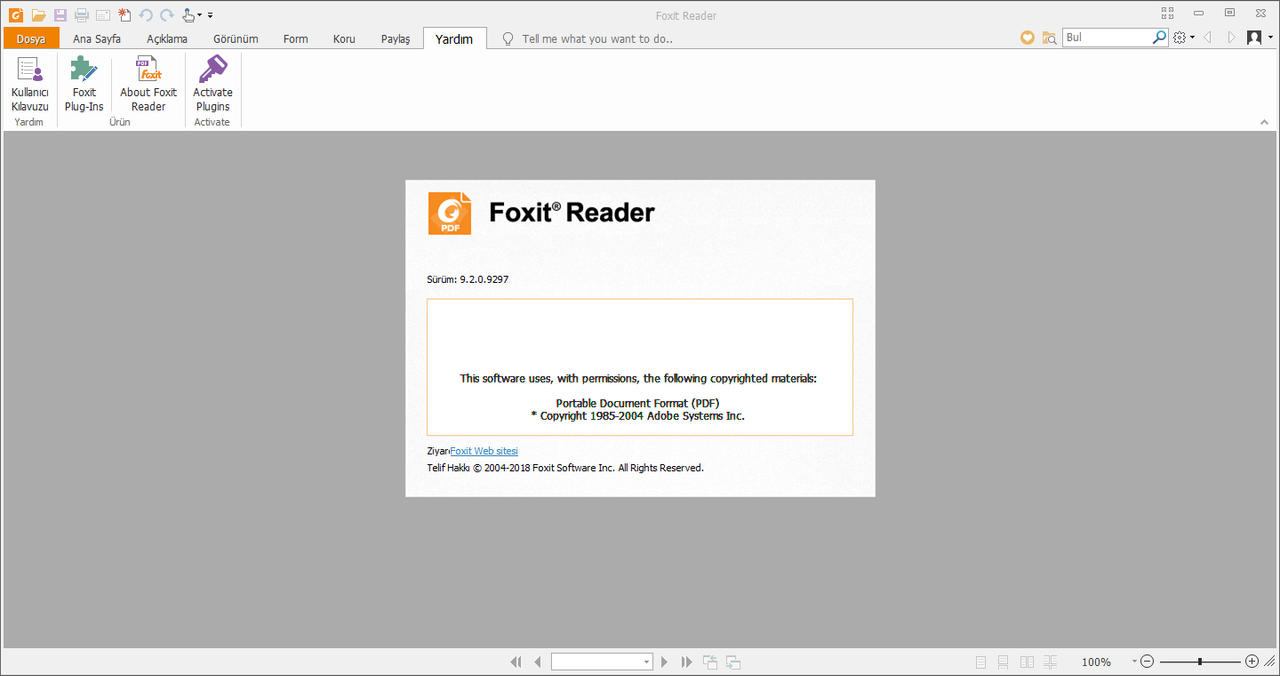
Task: Collapse the ribbon with the chevron arrow
Action: 1264,122
